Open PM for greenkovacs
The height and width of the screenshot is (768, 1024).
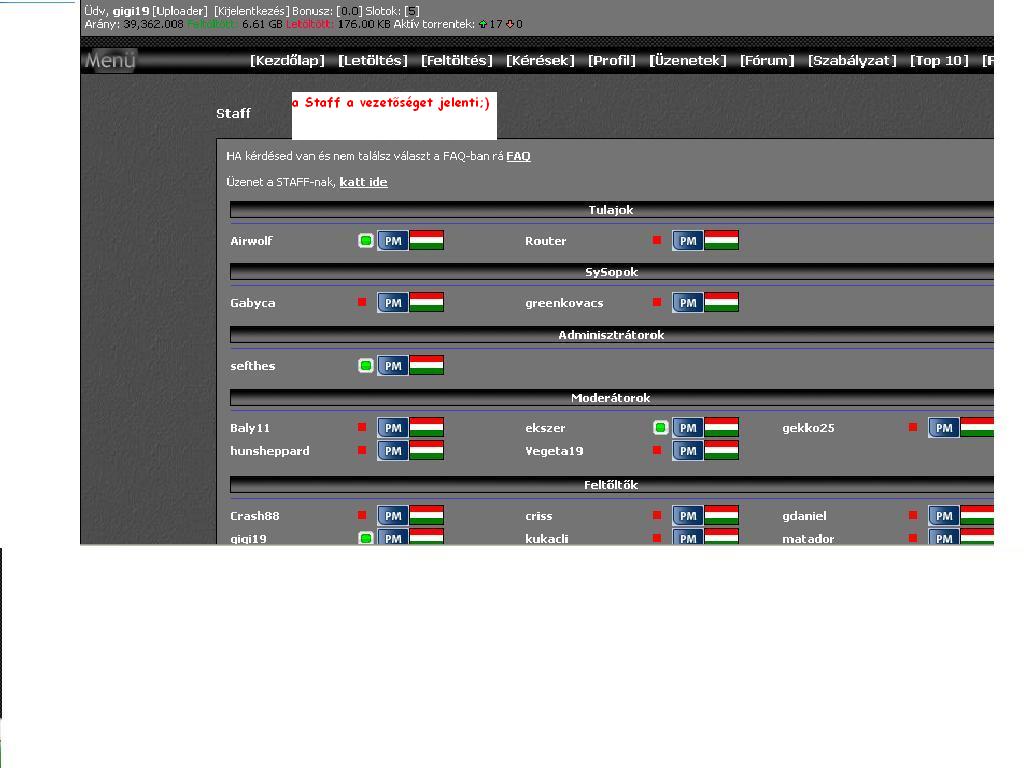(x=687, y=303)
